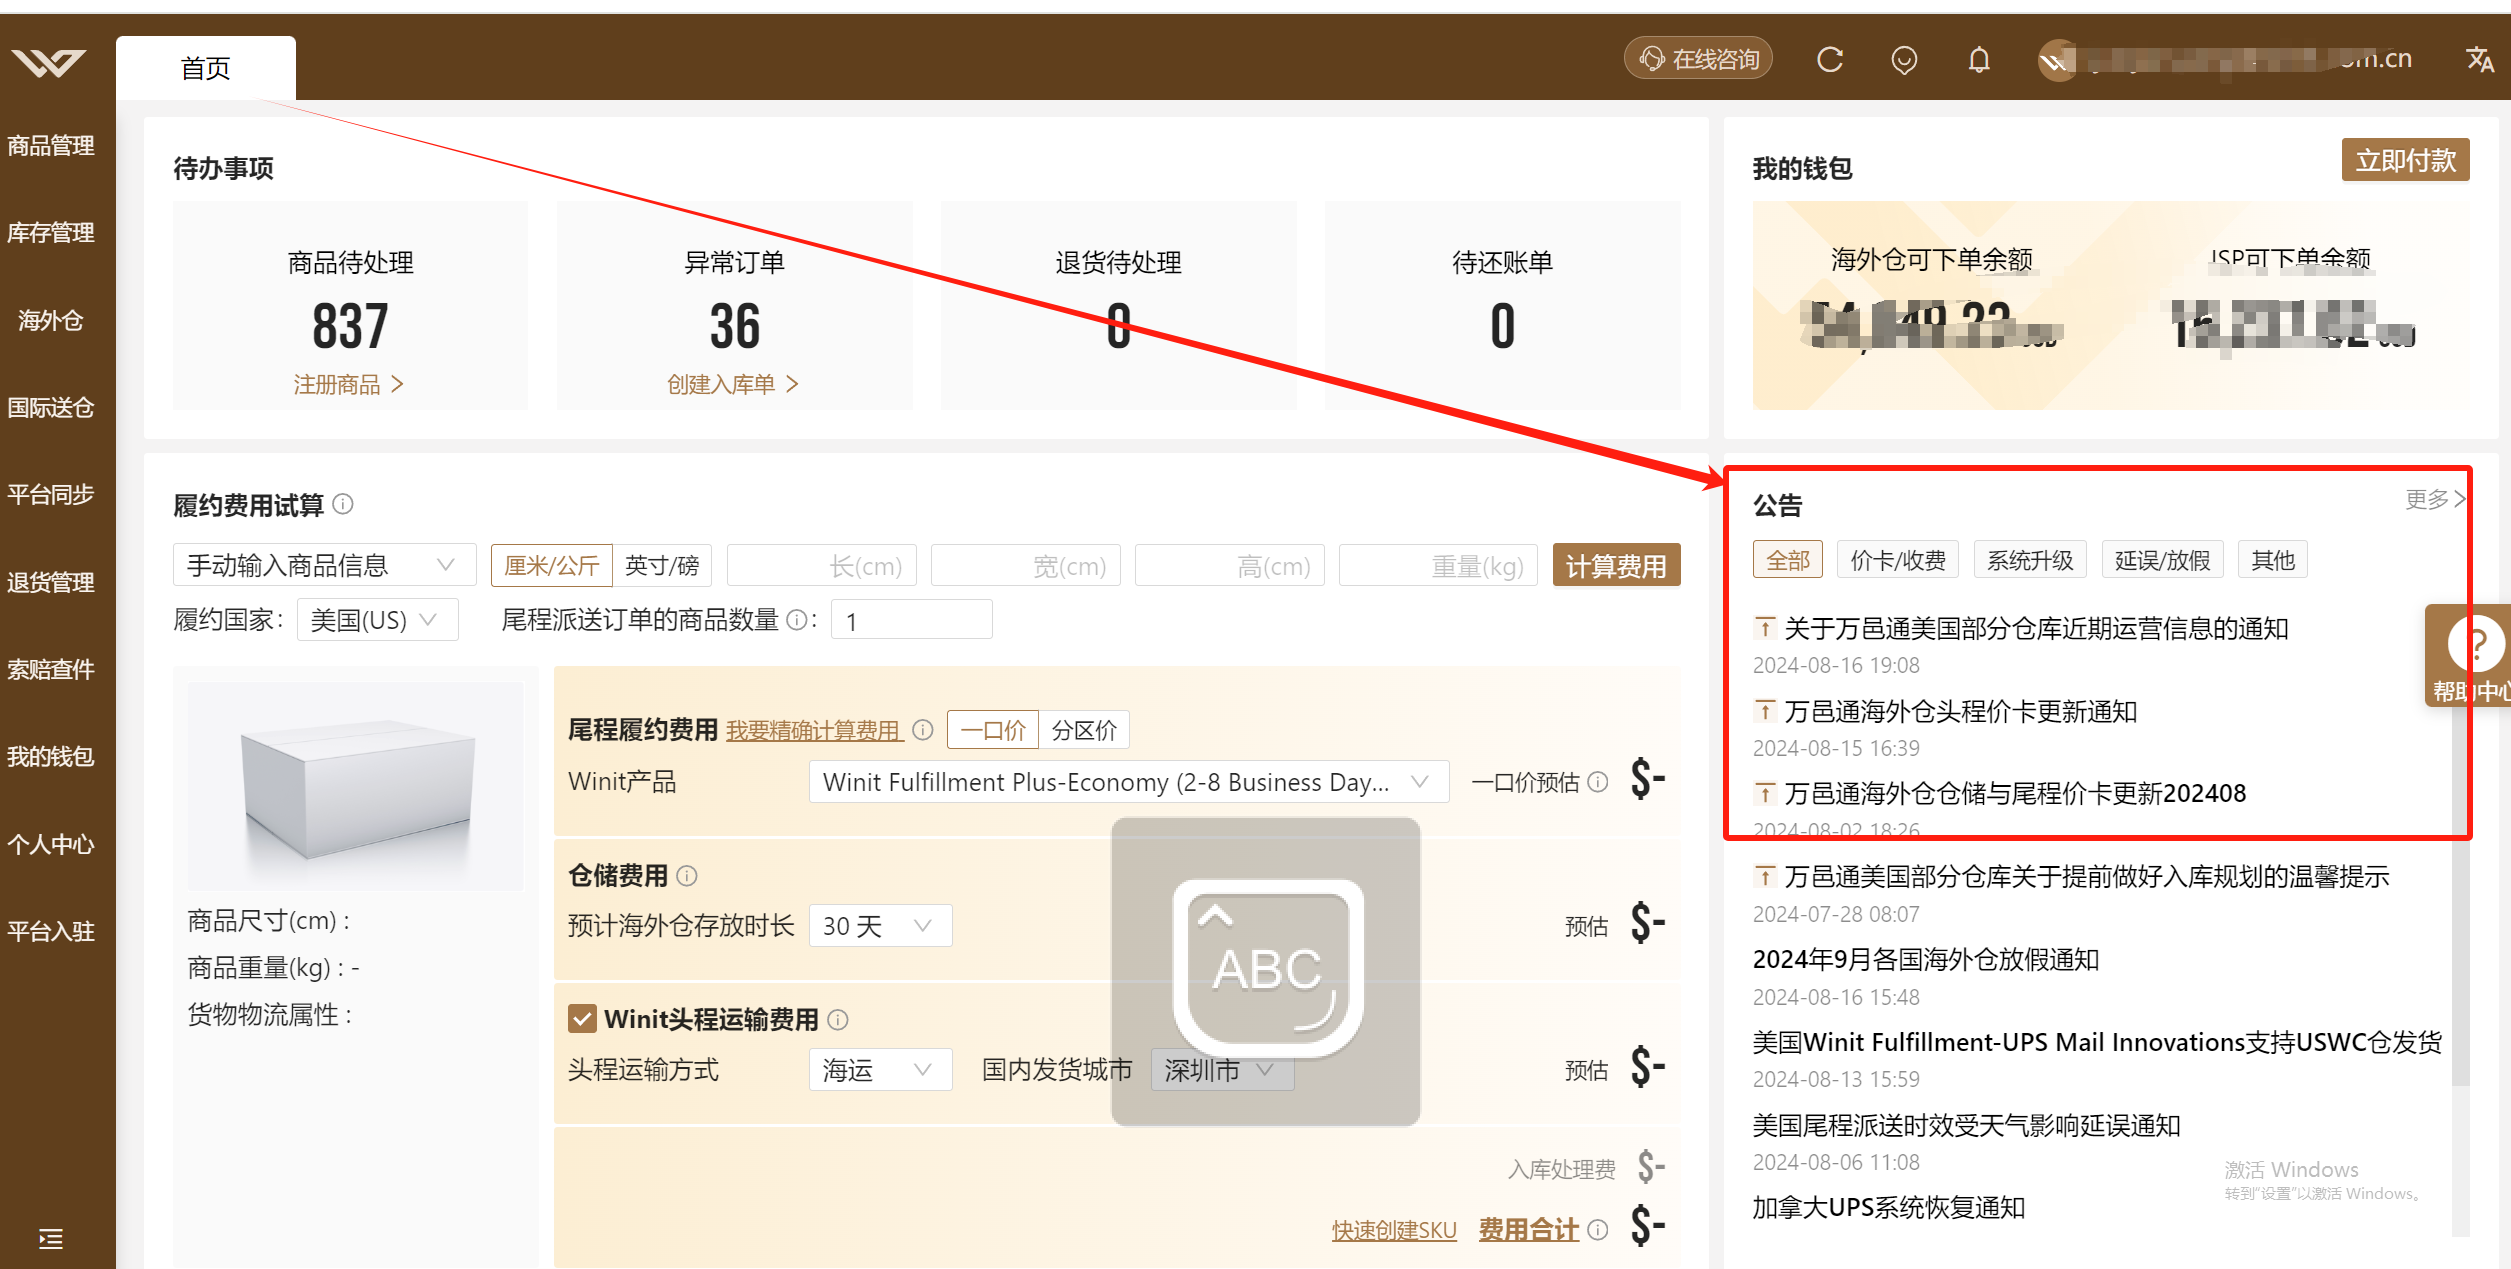This screenshot has width=2511, height=1269.
Task: Select 厘米/公斤 unit option
Action: click(551, 566)
